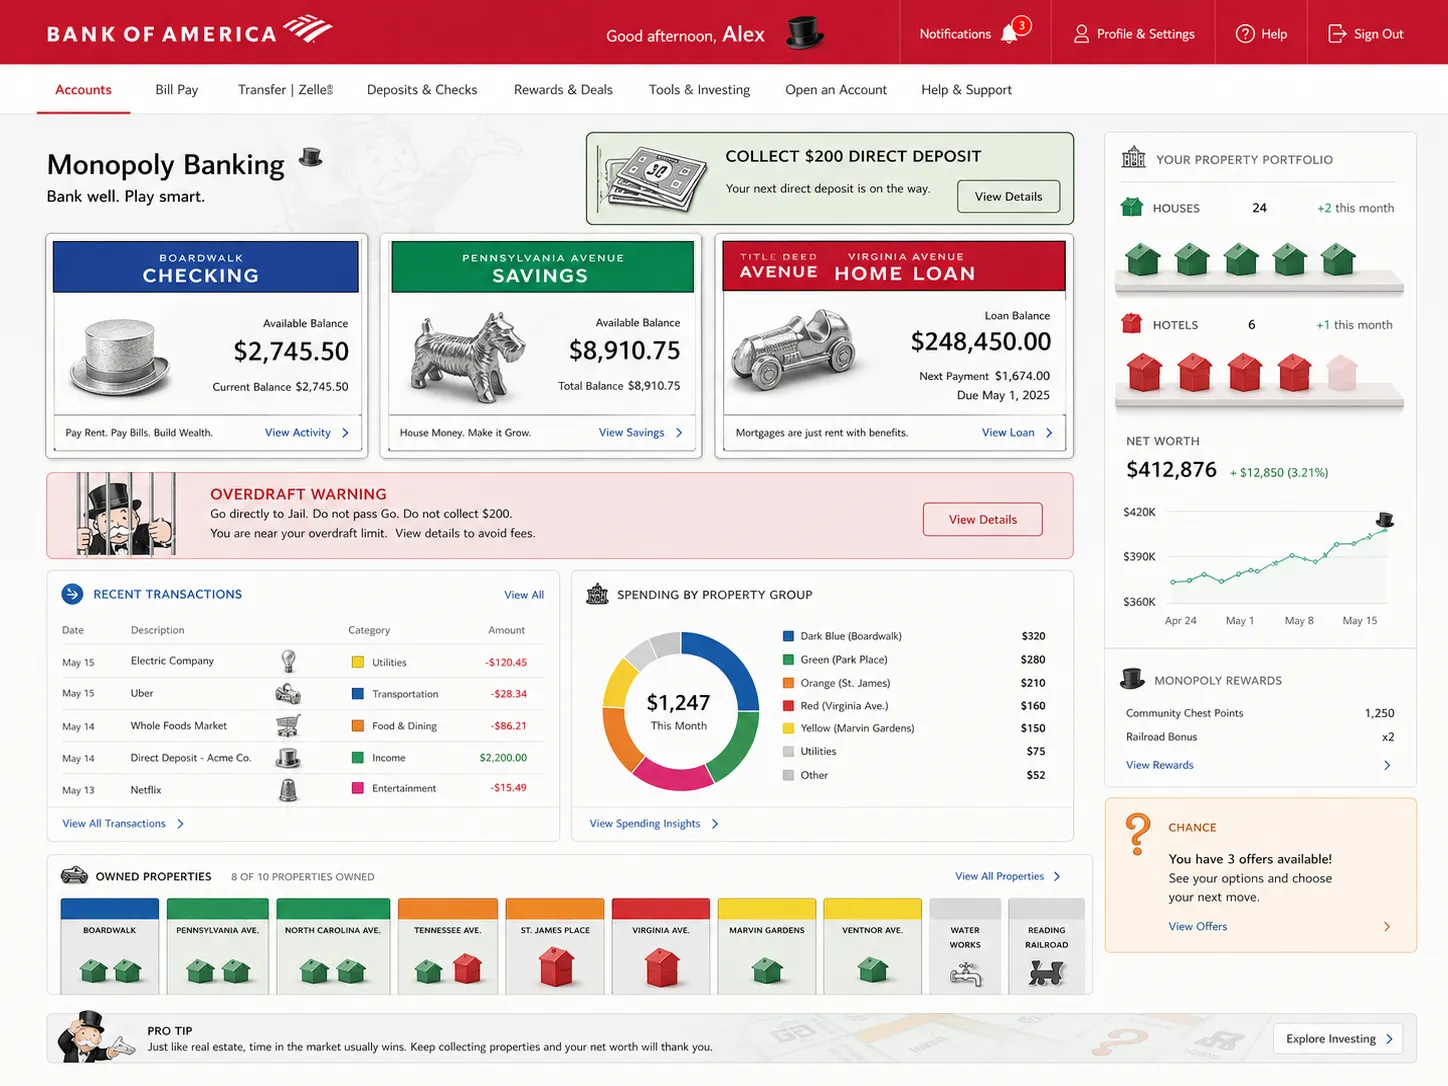The width and height of the screenshot is (1448, 1086).
Task: Click the Profile & Settings person icon
Action: [1081, 34]
